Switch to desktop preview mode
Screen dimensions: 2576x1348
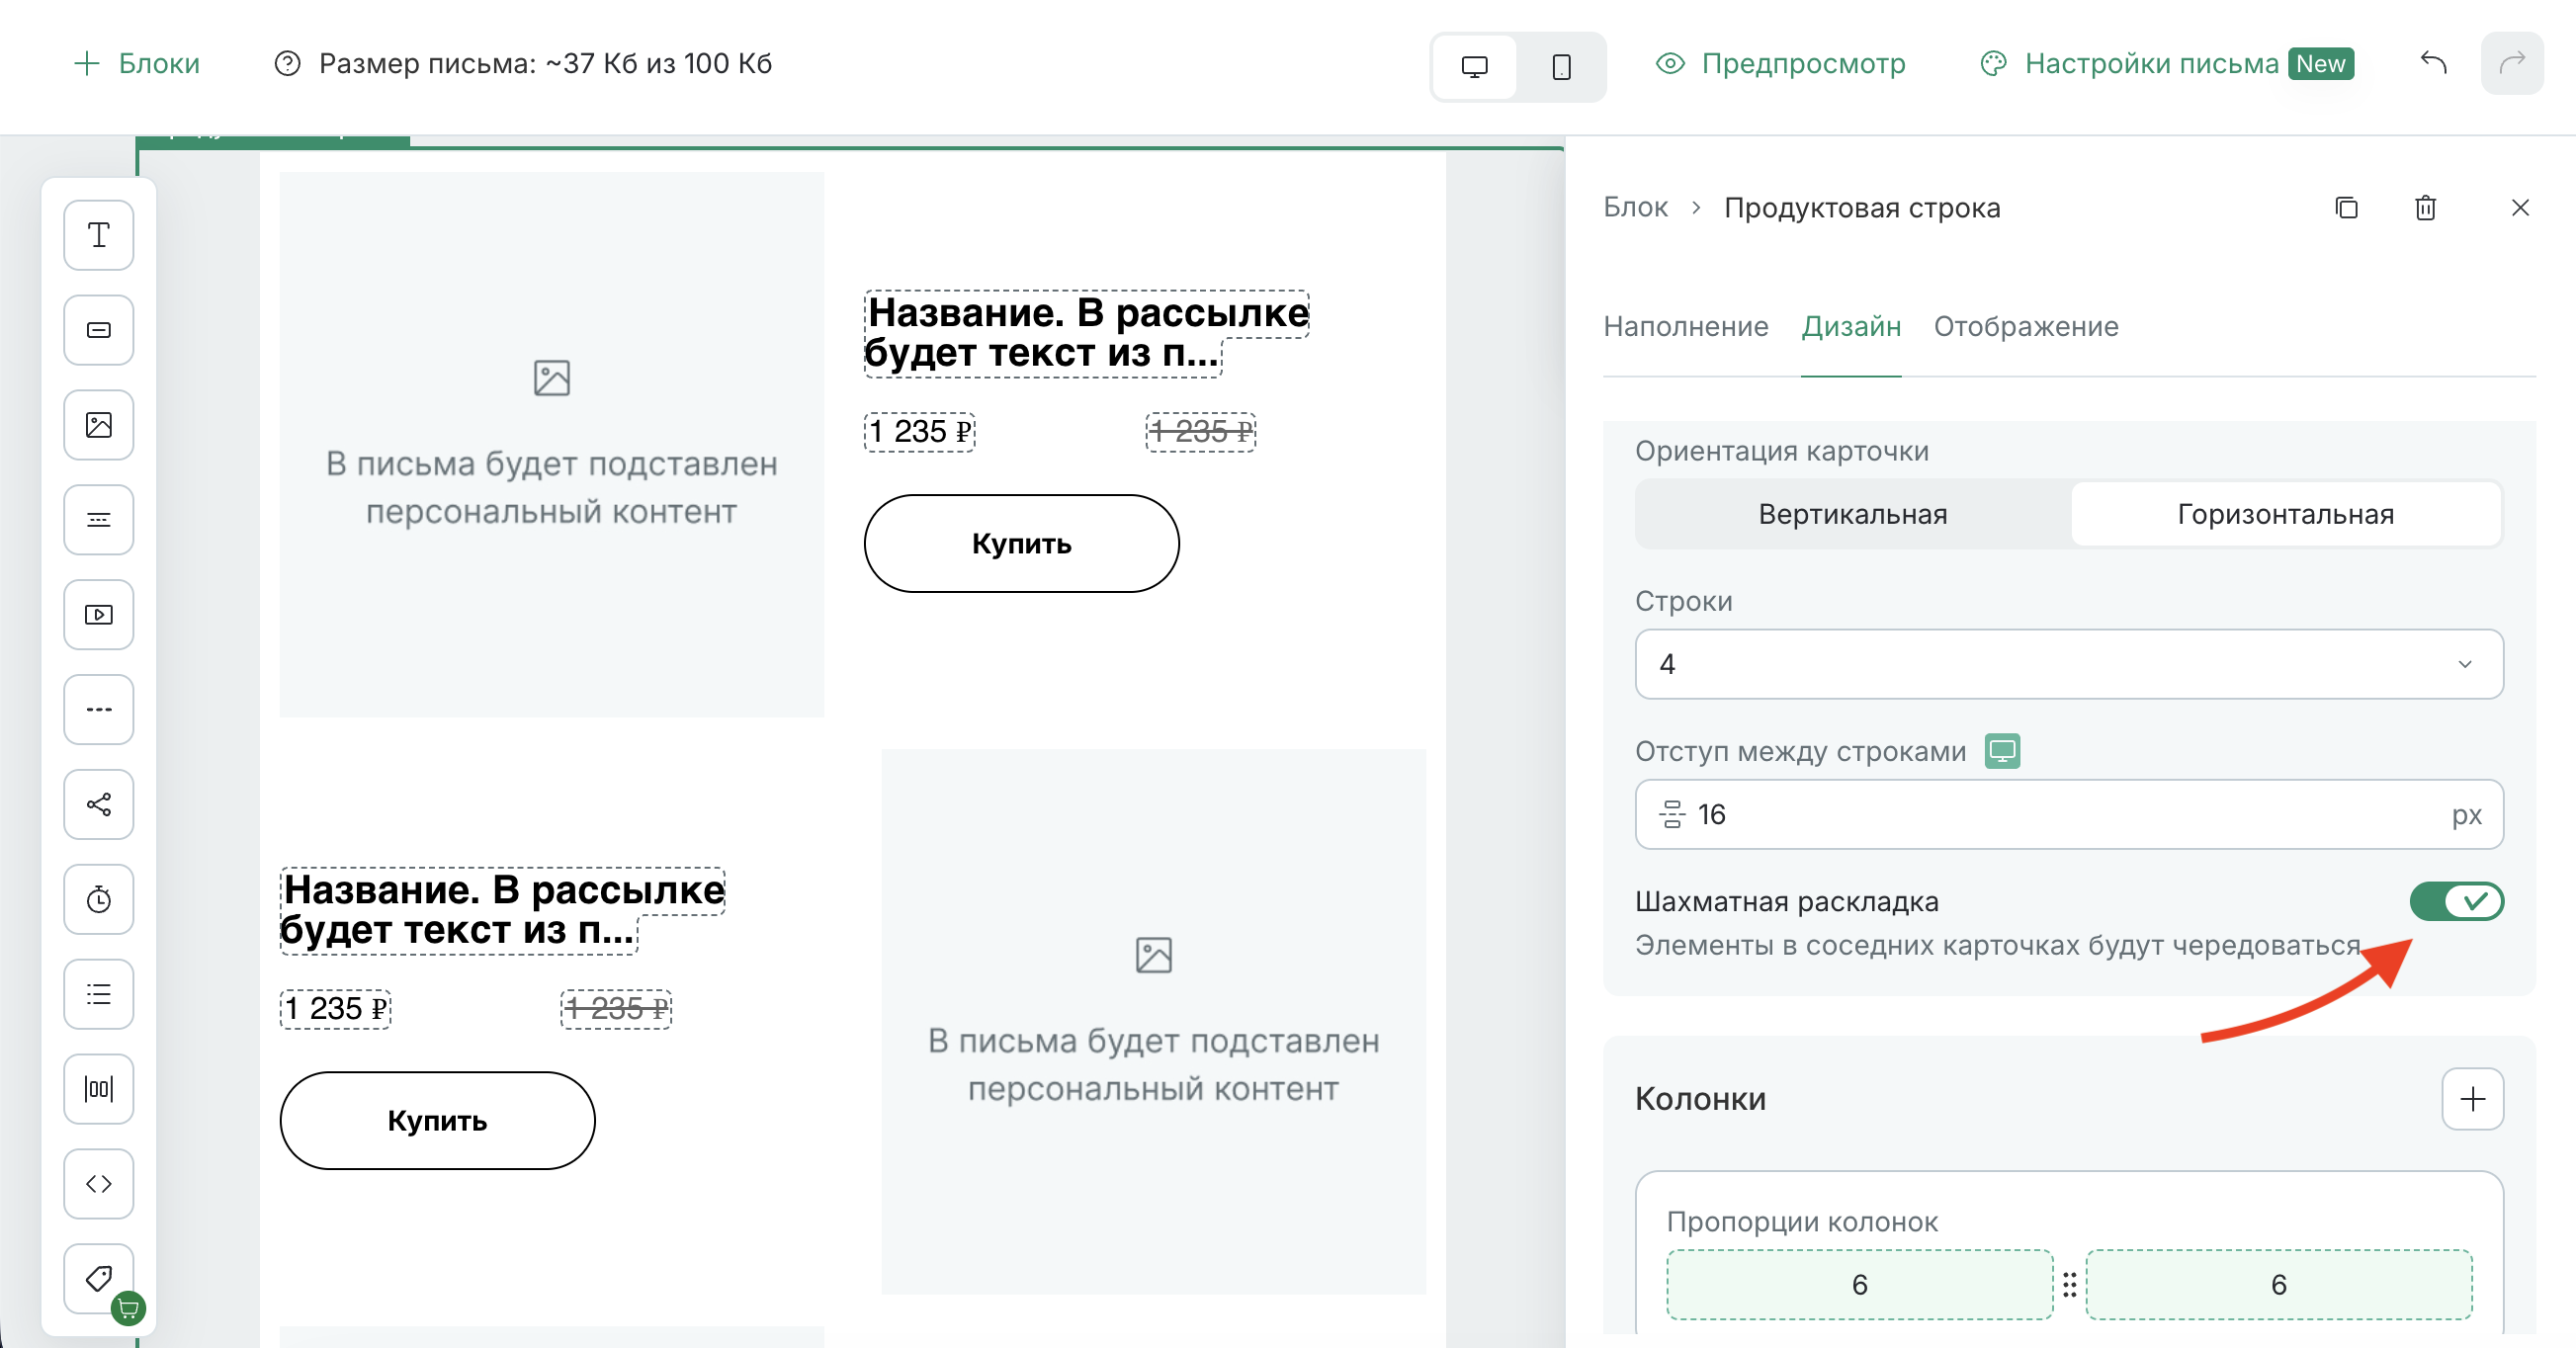(x=1474, y=66)
